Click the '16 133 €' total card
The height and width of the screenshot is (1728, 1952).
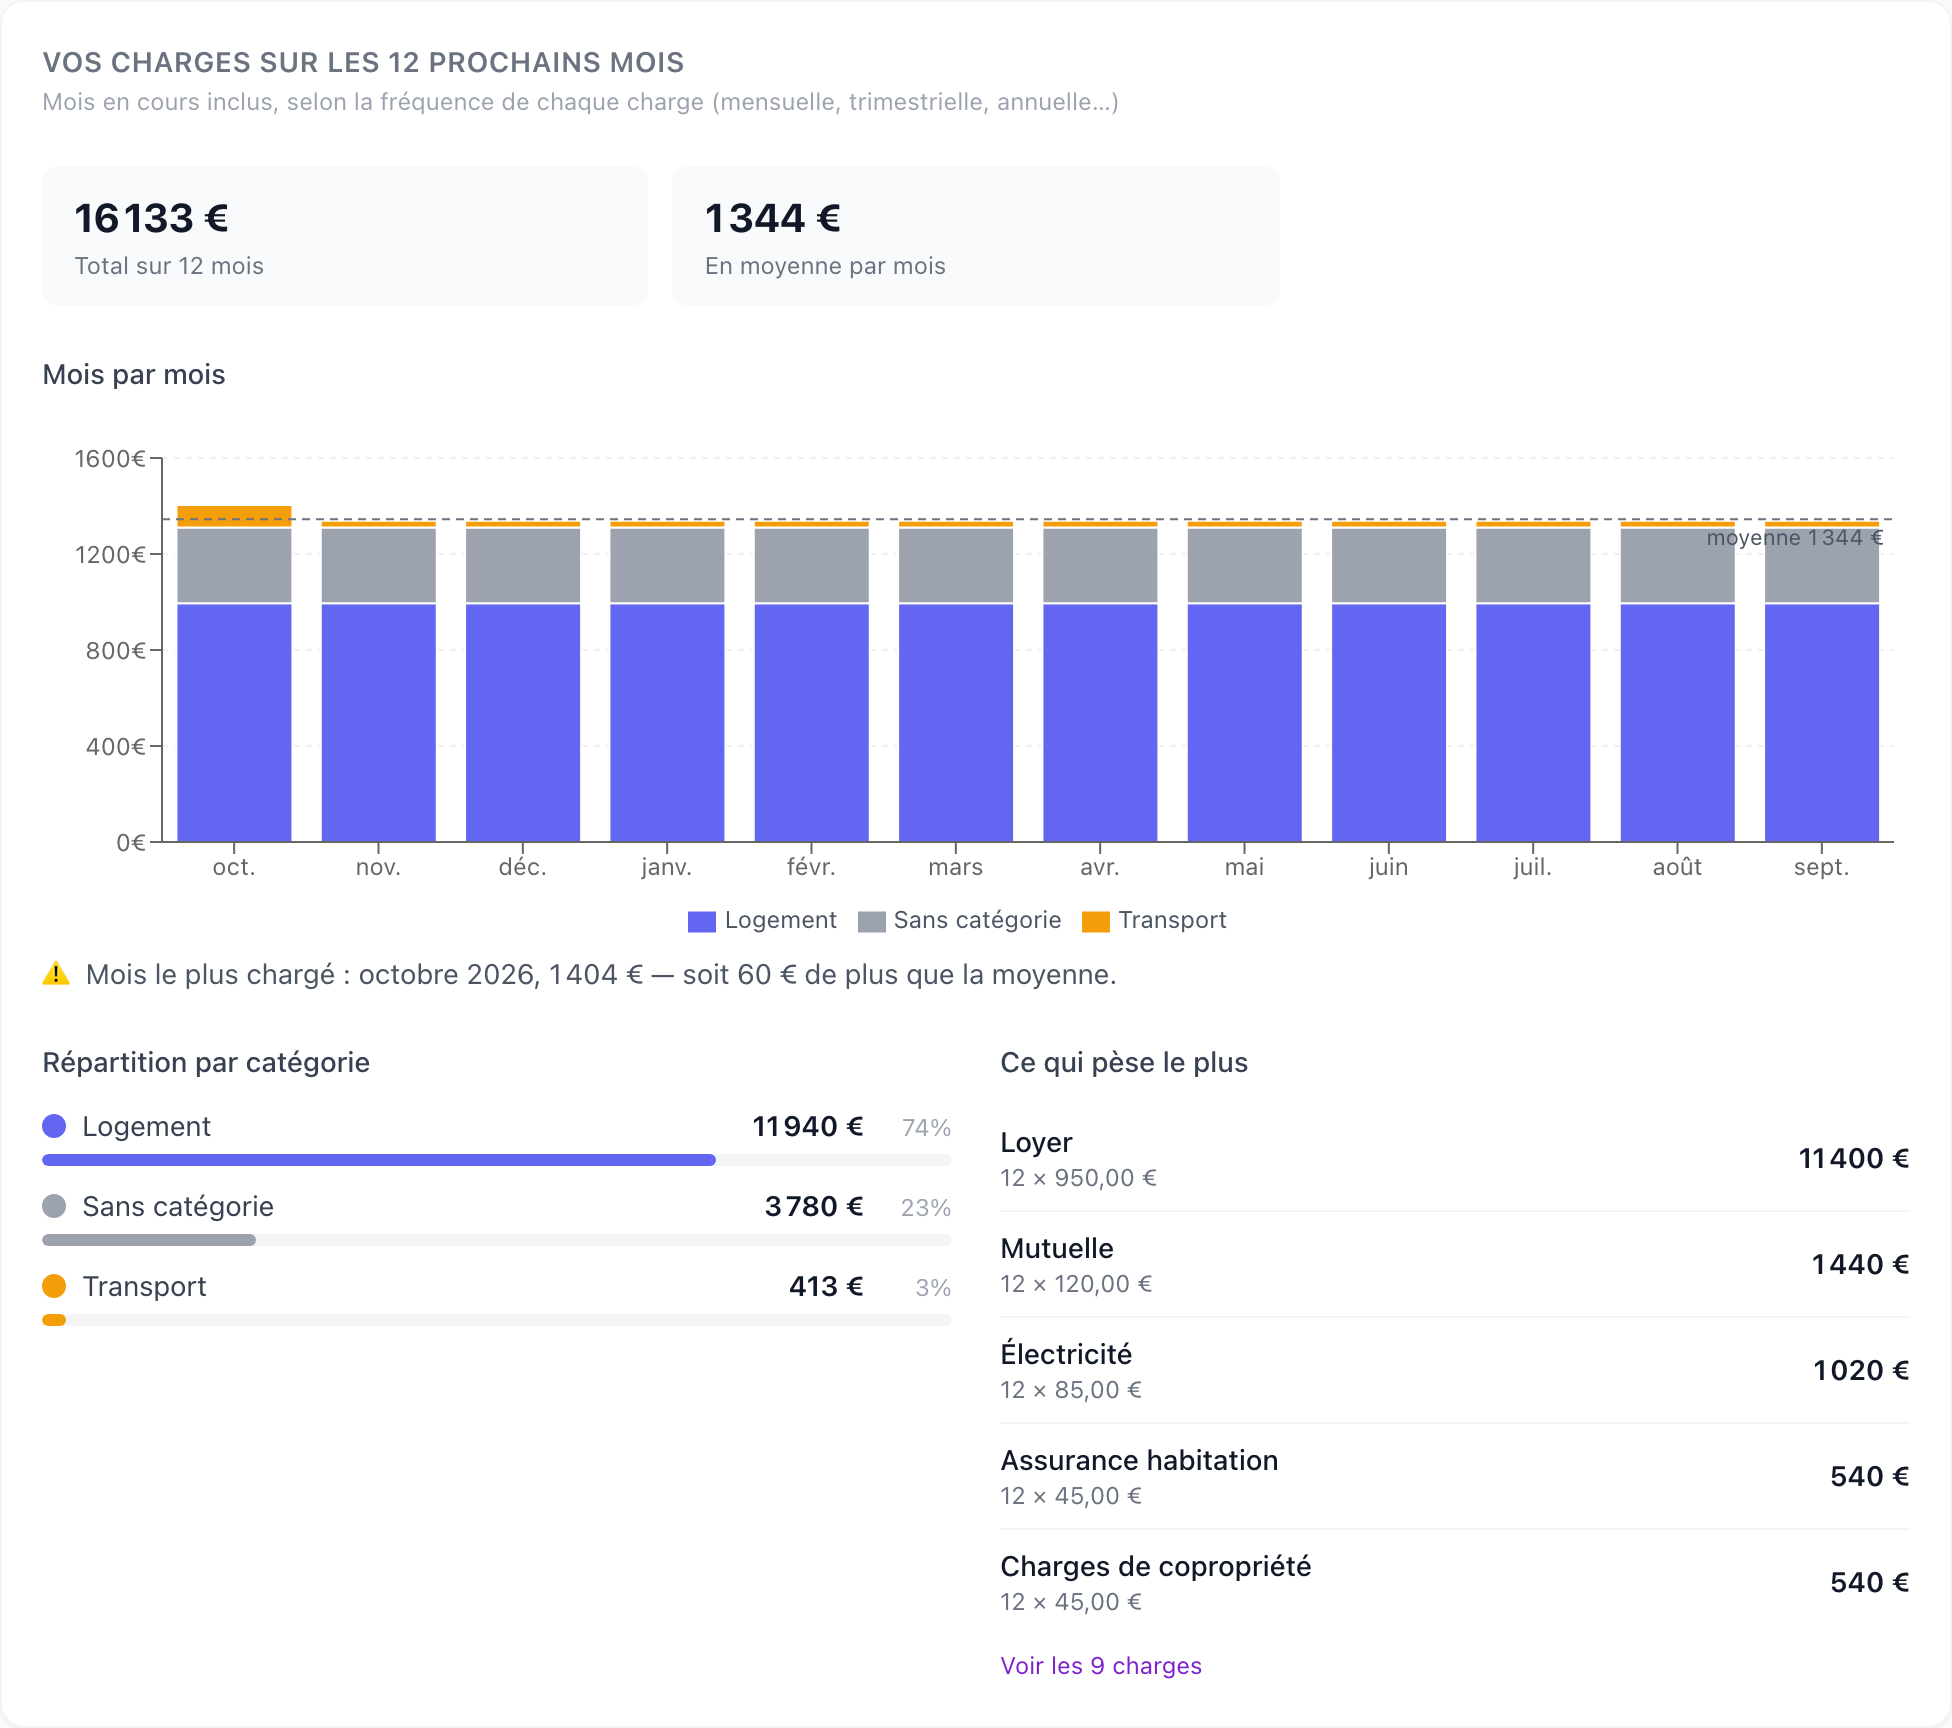pos(345,236)
